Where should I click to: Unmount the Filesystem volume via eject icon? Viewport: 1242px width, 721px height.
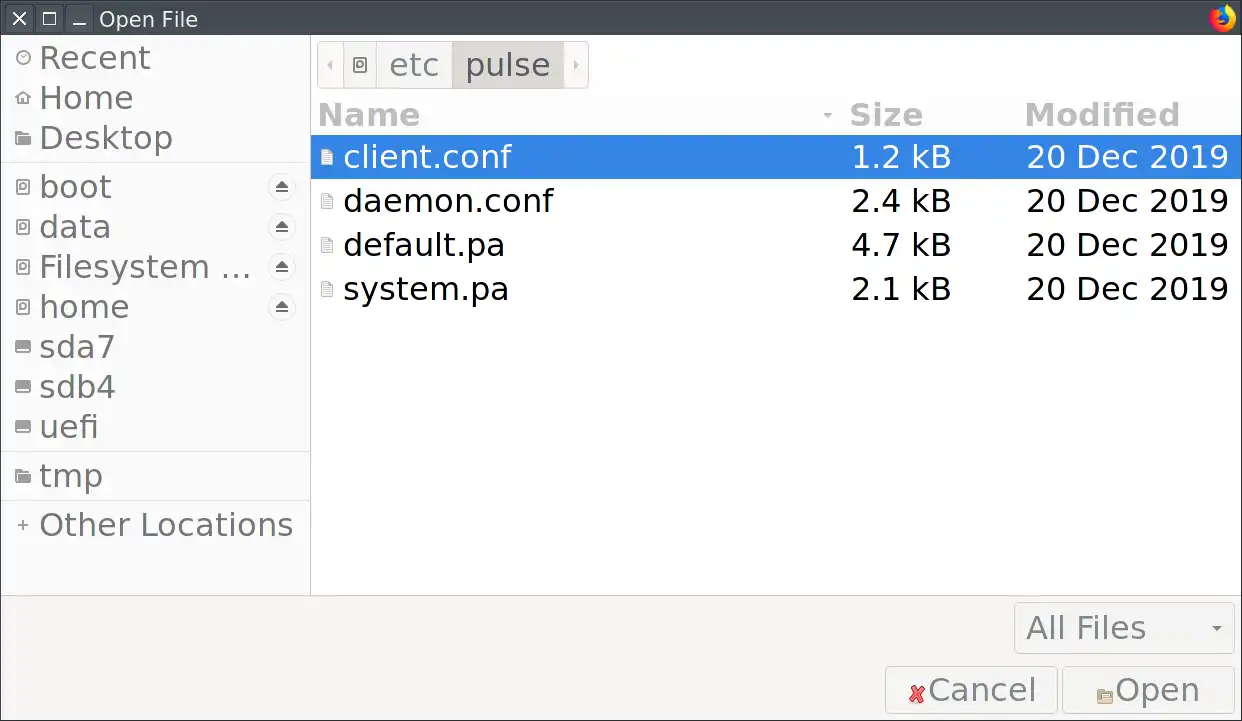282,267
